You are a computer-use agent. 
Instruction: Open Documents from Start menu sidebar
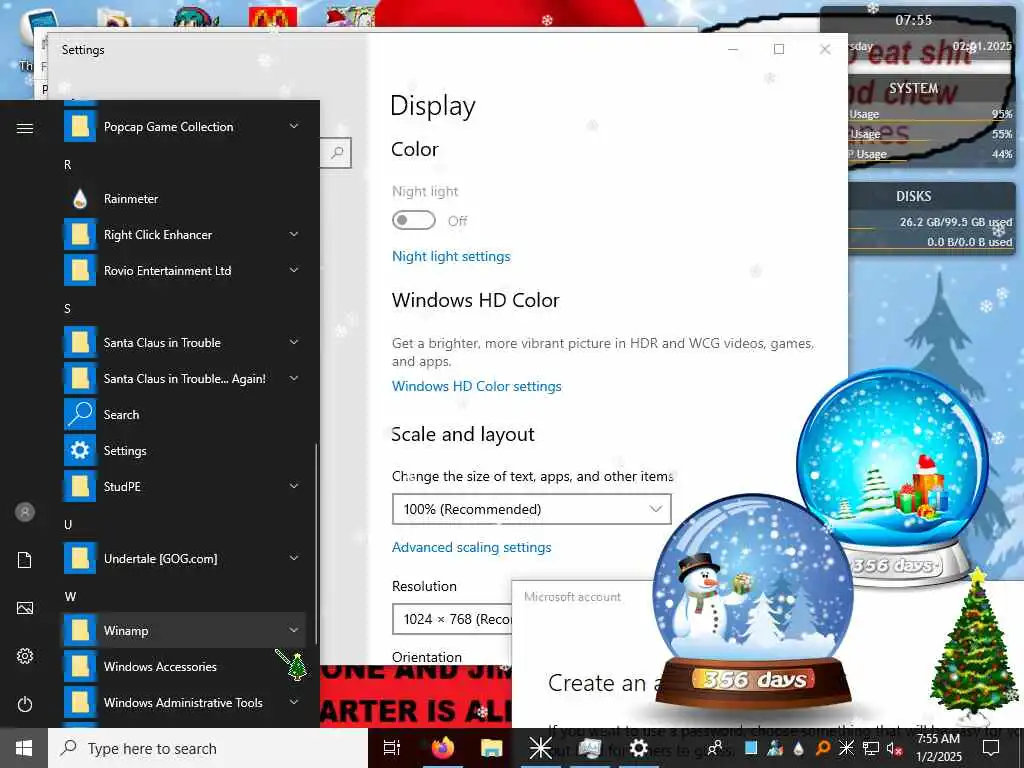click(x=25, y=560)
